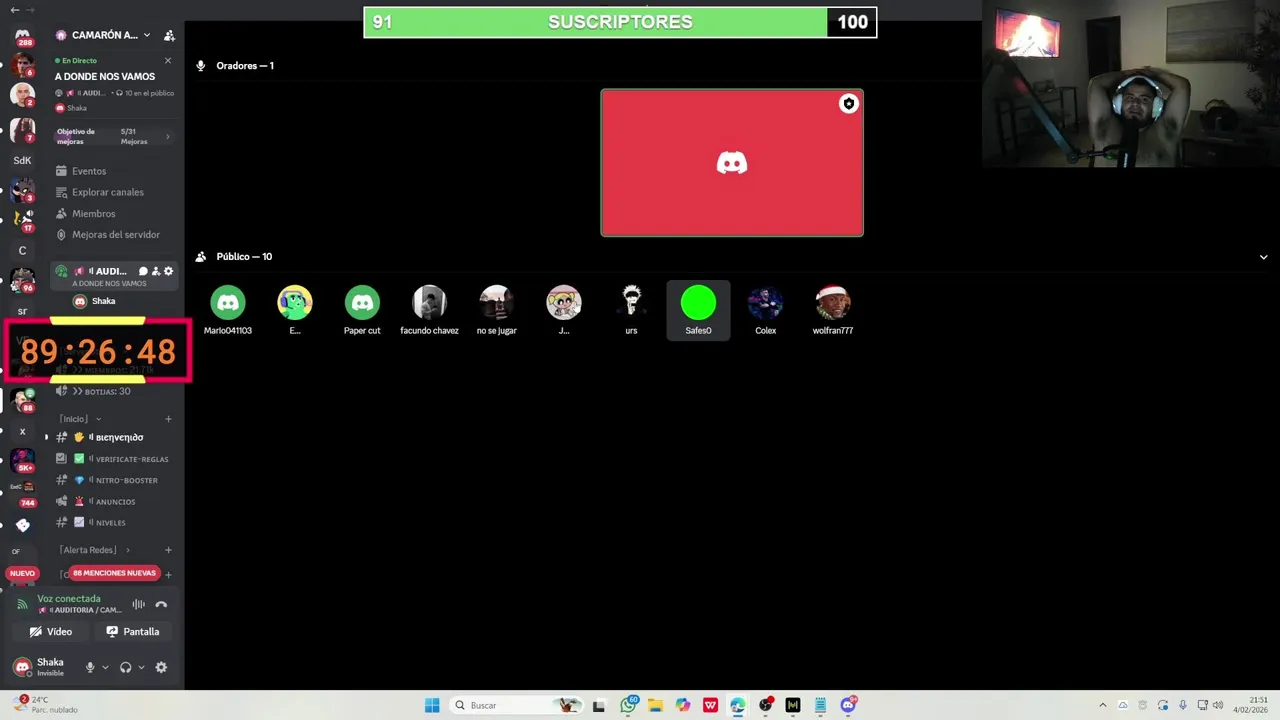This screenshot has height=720, width=1280.
Task: Select audience member Mario041103
Action: [x=228, y=310]
